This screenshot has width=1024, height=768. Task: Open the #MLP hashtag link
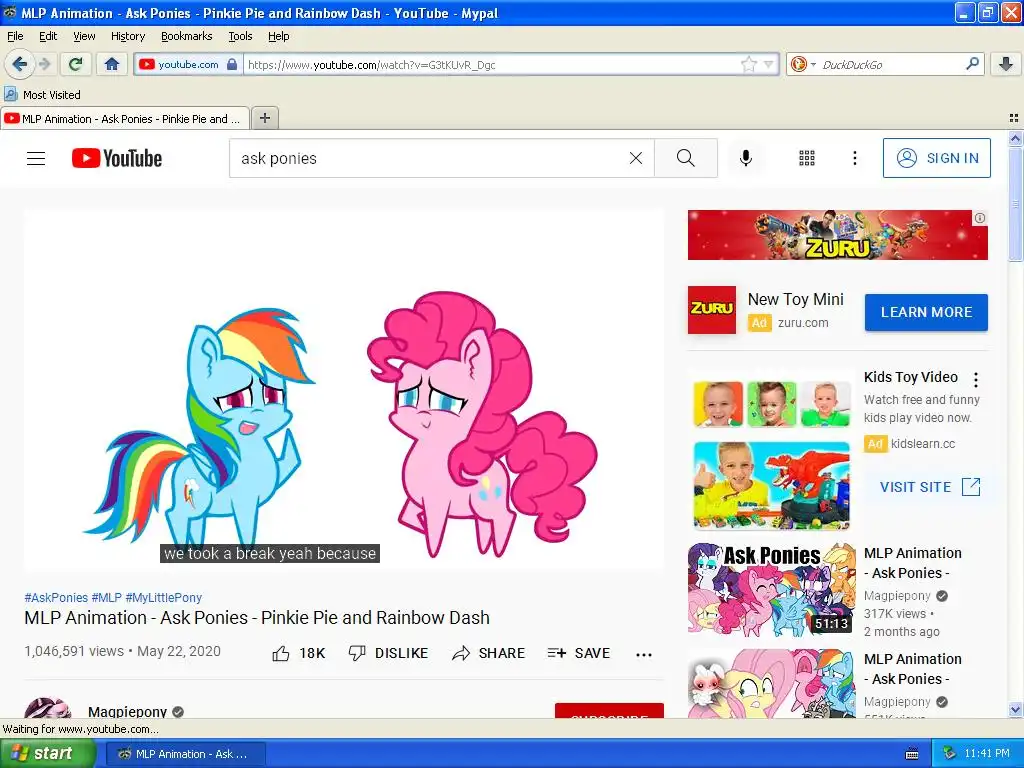(x=106, y=598)
